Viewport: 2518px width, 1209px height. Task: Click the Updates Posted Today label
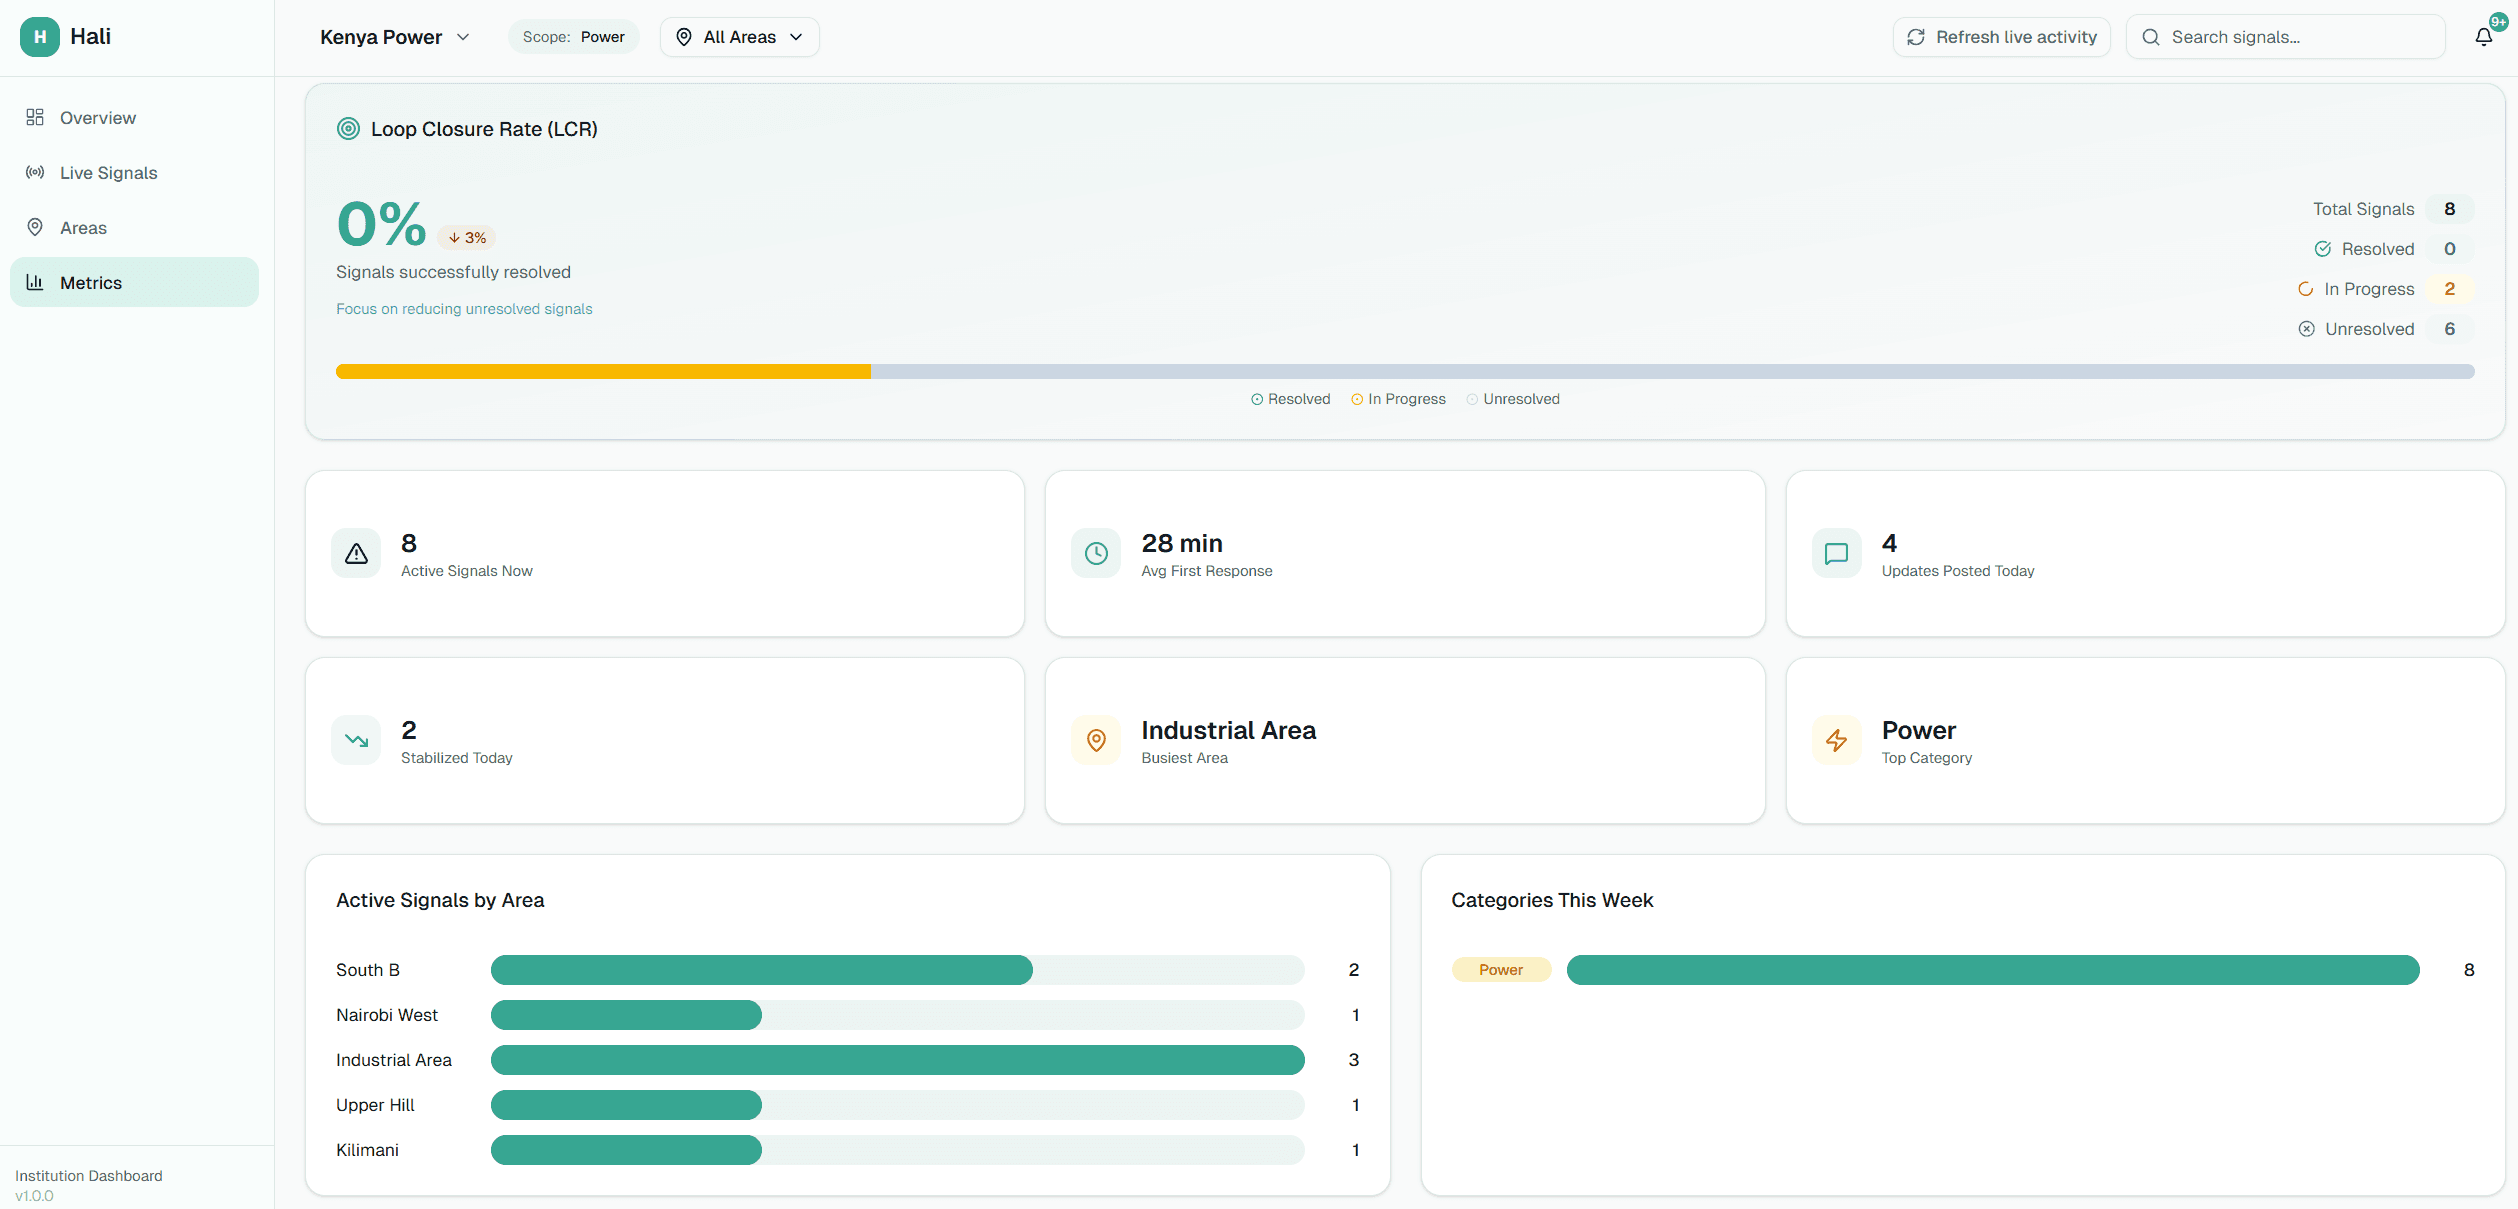pyautogui.click(x=1958, y=571)
